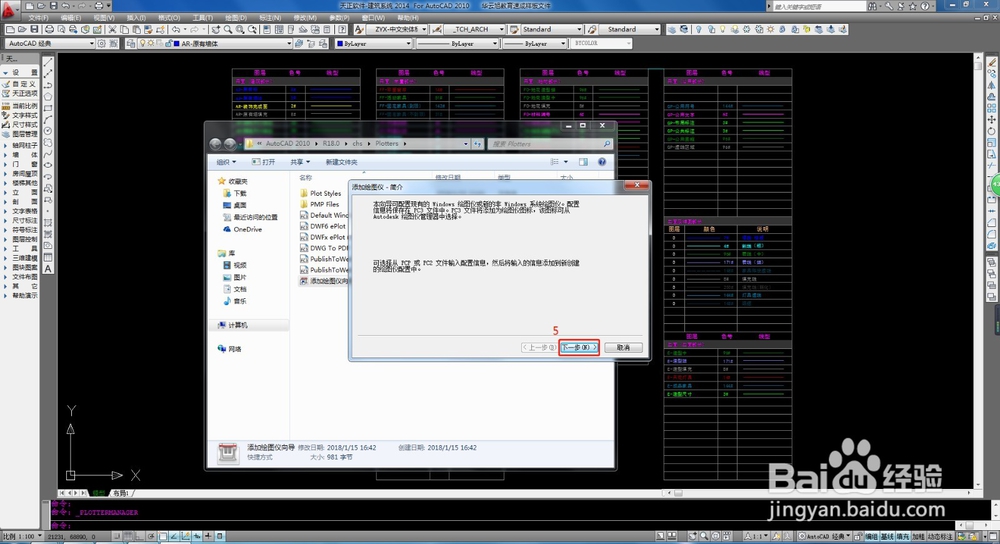This screenshot has height=544, width=1000.
Task: Select the Line draw tool
Action: coord(48,62)
